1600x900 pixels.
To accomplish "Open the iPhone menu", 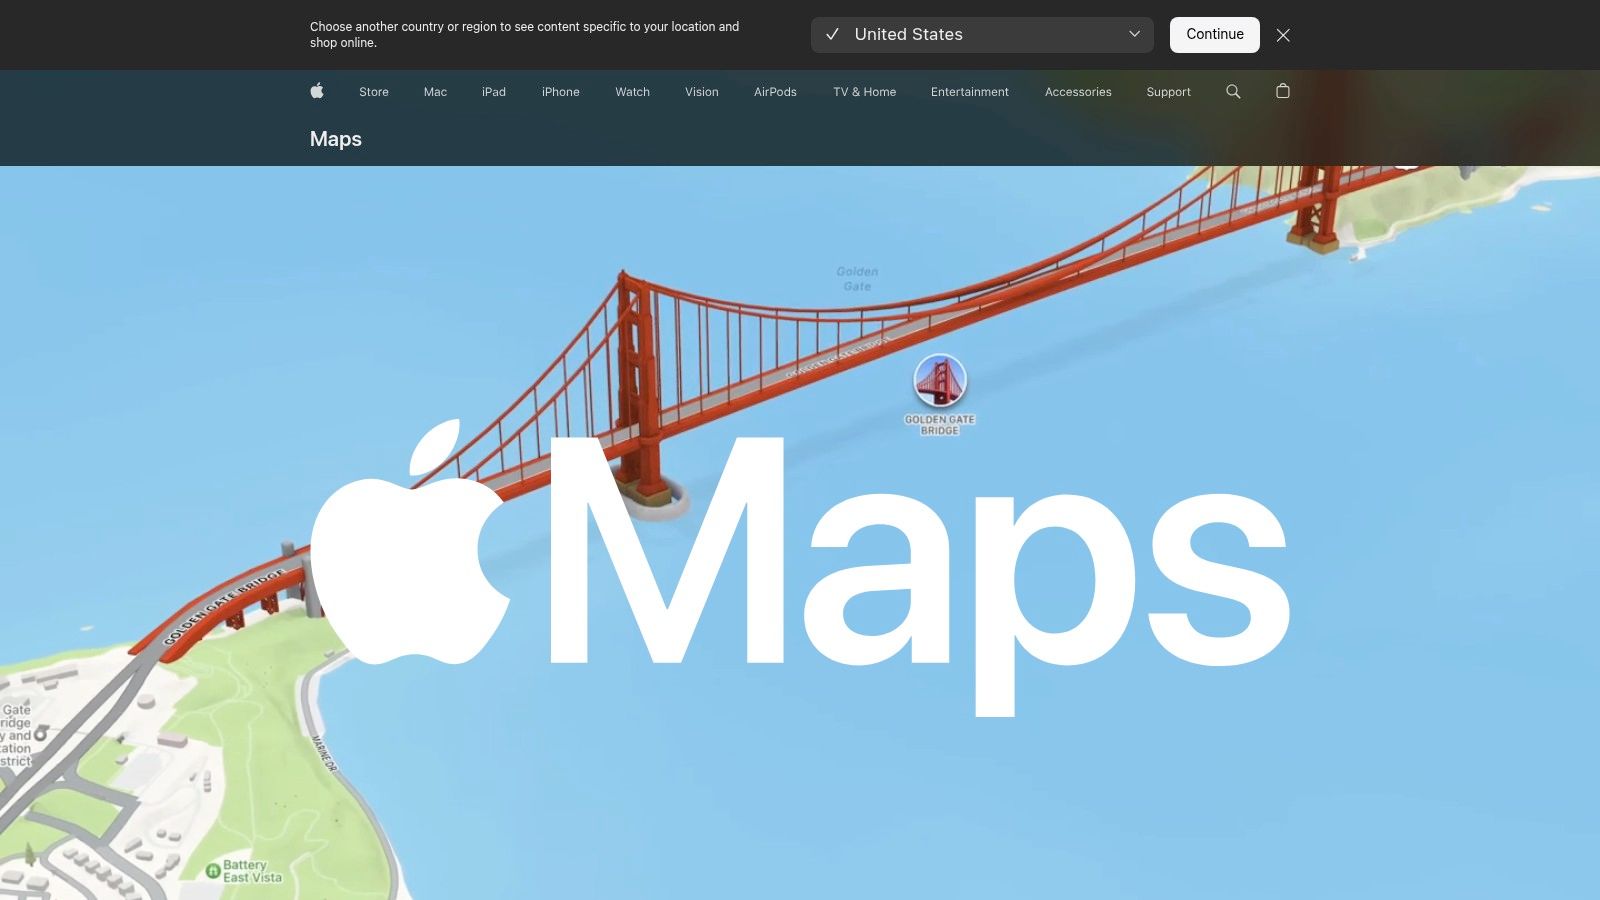I will [x=561, y=92].
